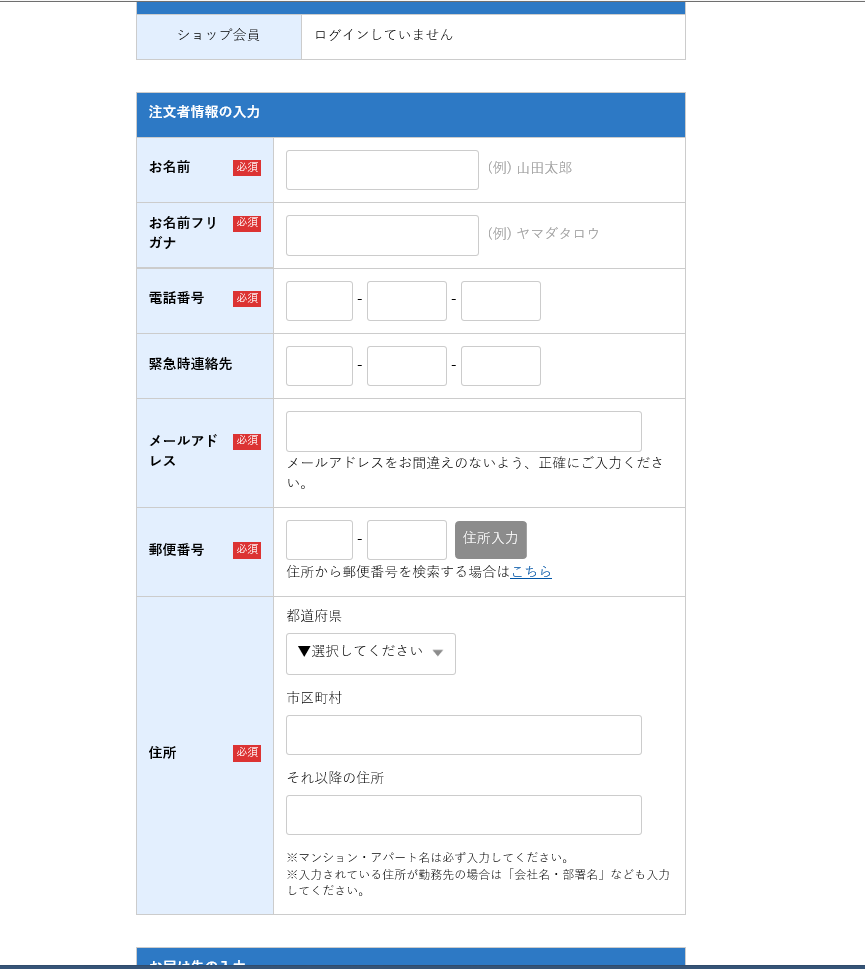Click the second 緊急時連絡先 input box
Viewport: 865px width, 969px height.
click(406, 365)
